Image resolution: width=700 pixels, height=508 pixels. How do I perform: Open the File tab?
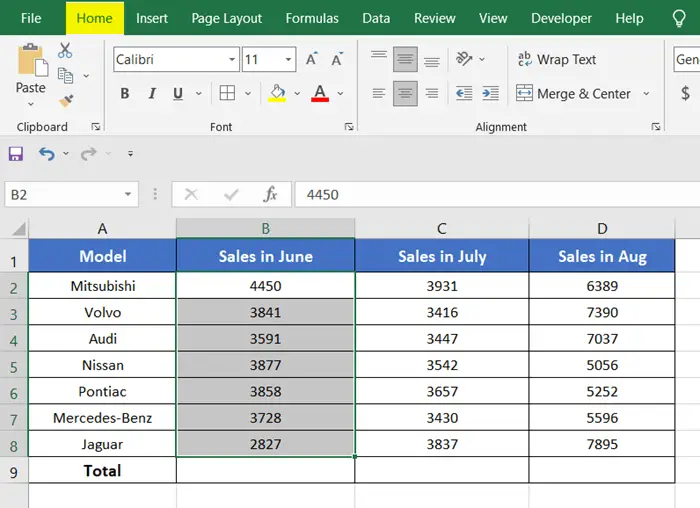[31, 18]
